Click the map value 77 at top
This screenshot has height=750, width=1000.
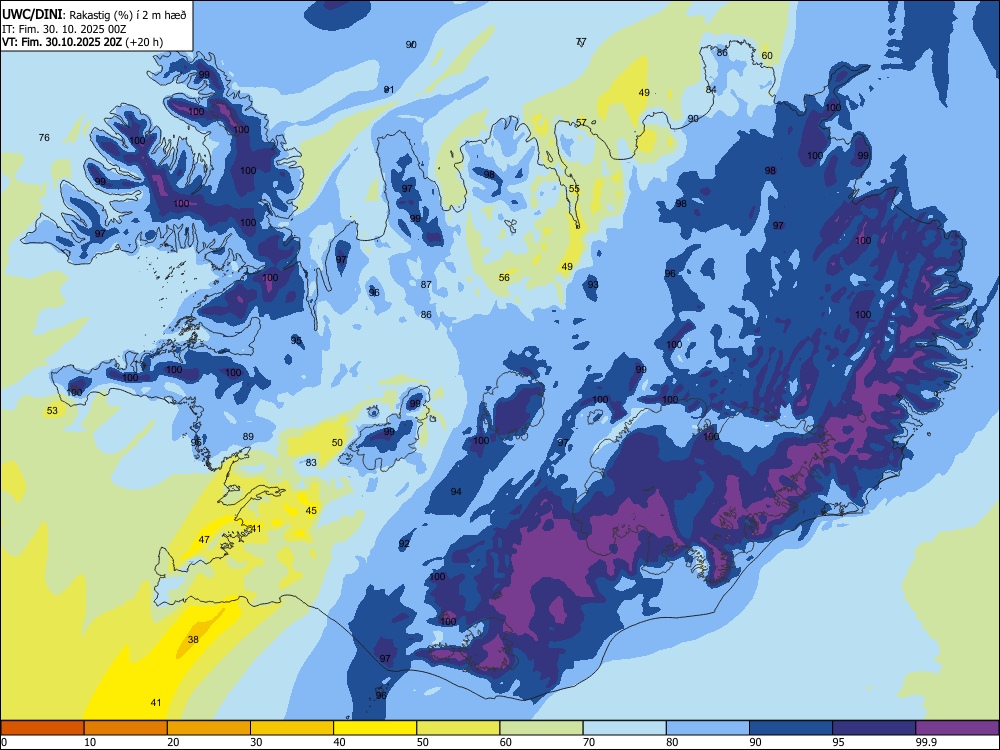click(x=581, y=42)
